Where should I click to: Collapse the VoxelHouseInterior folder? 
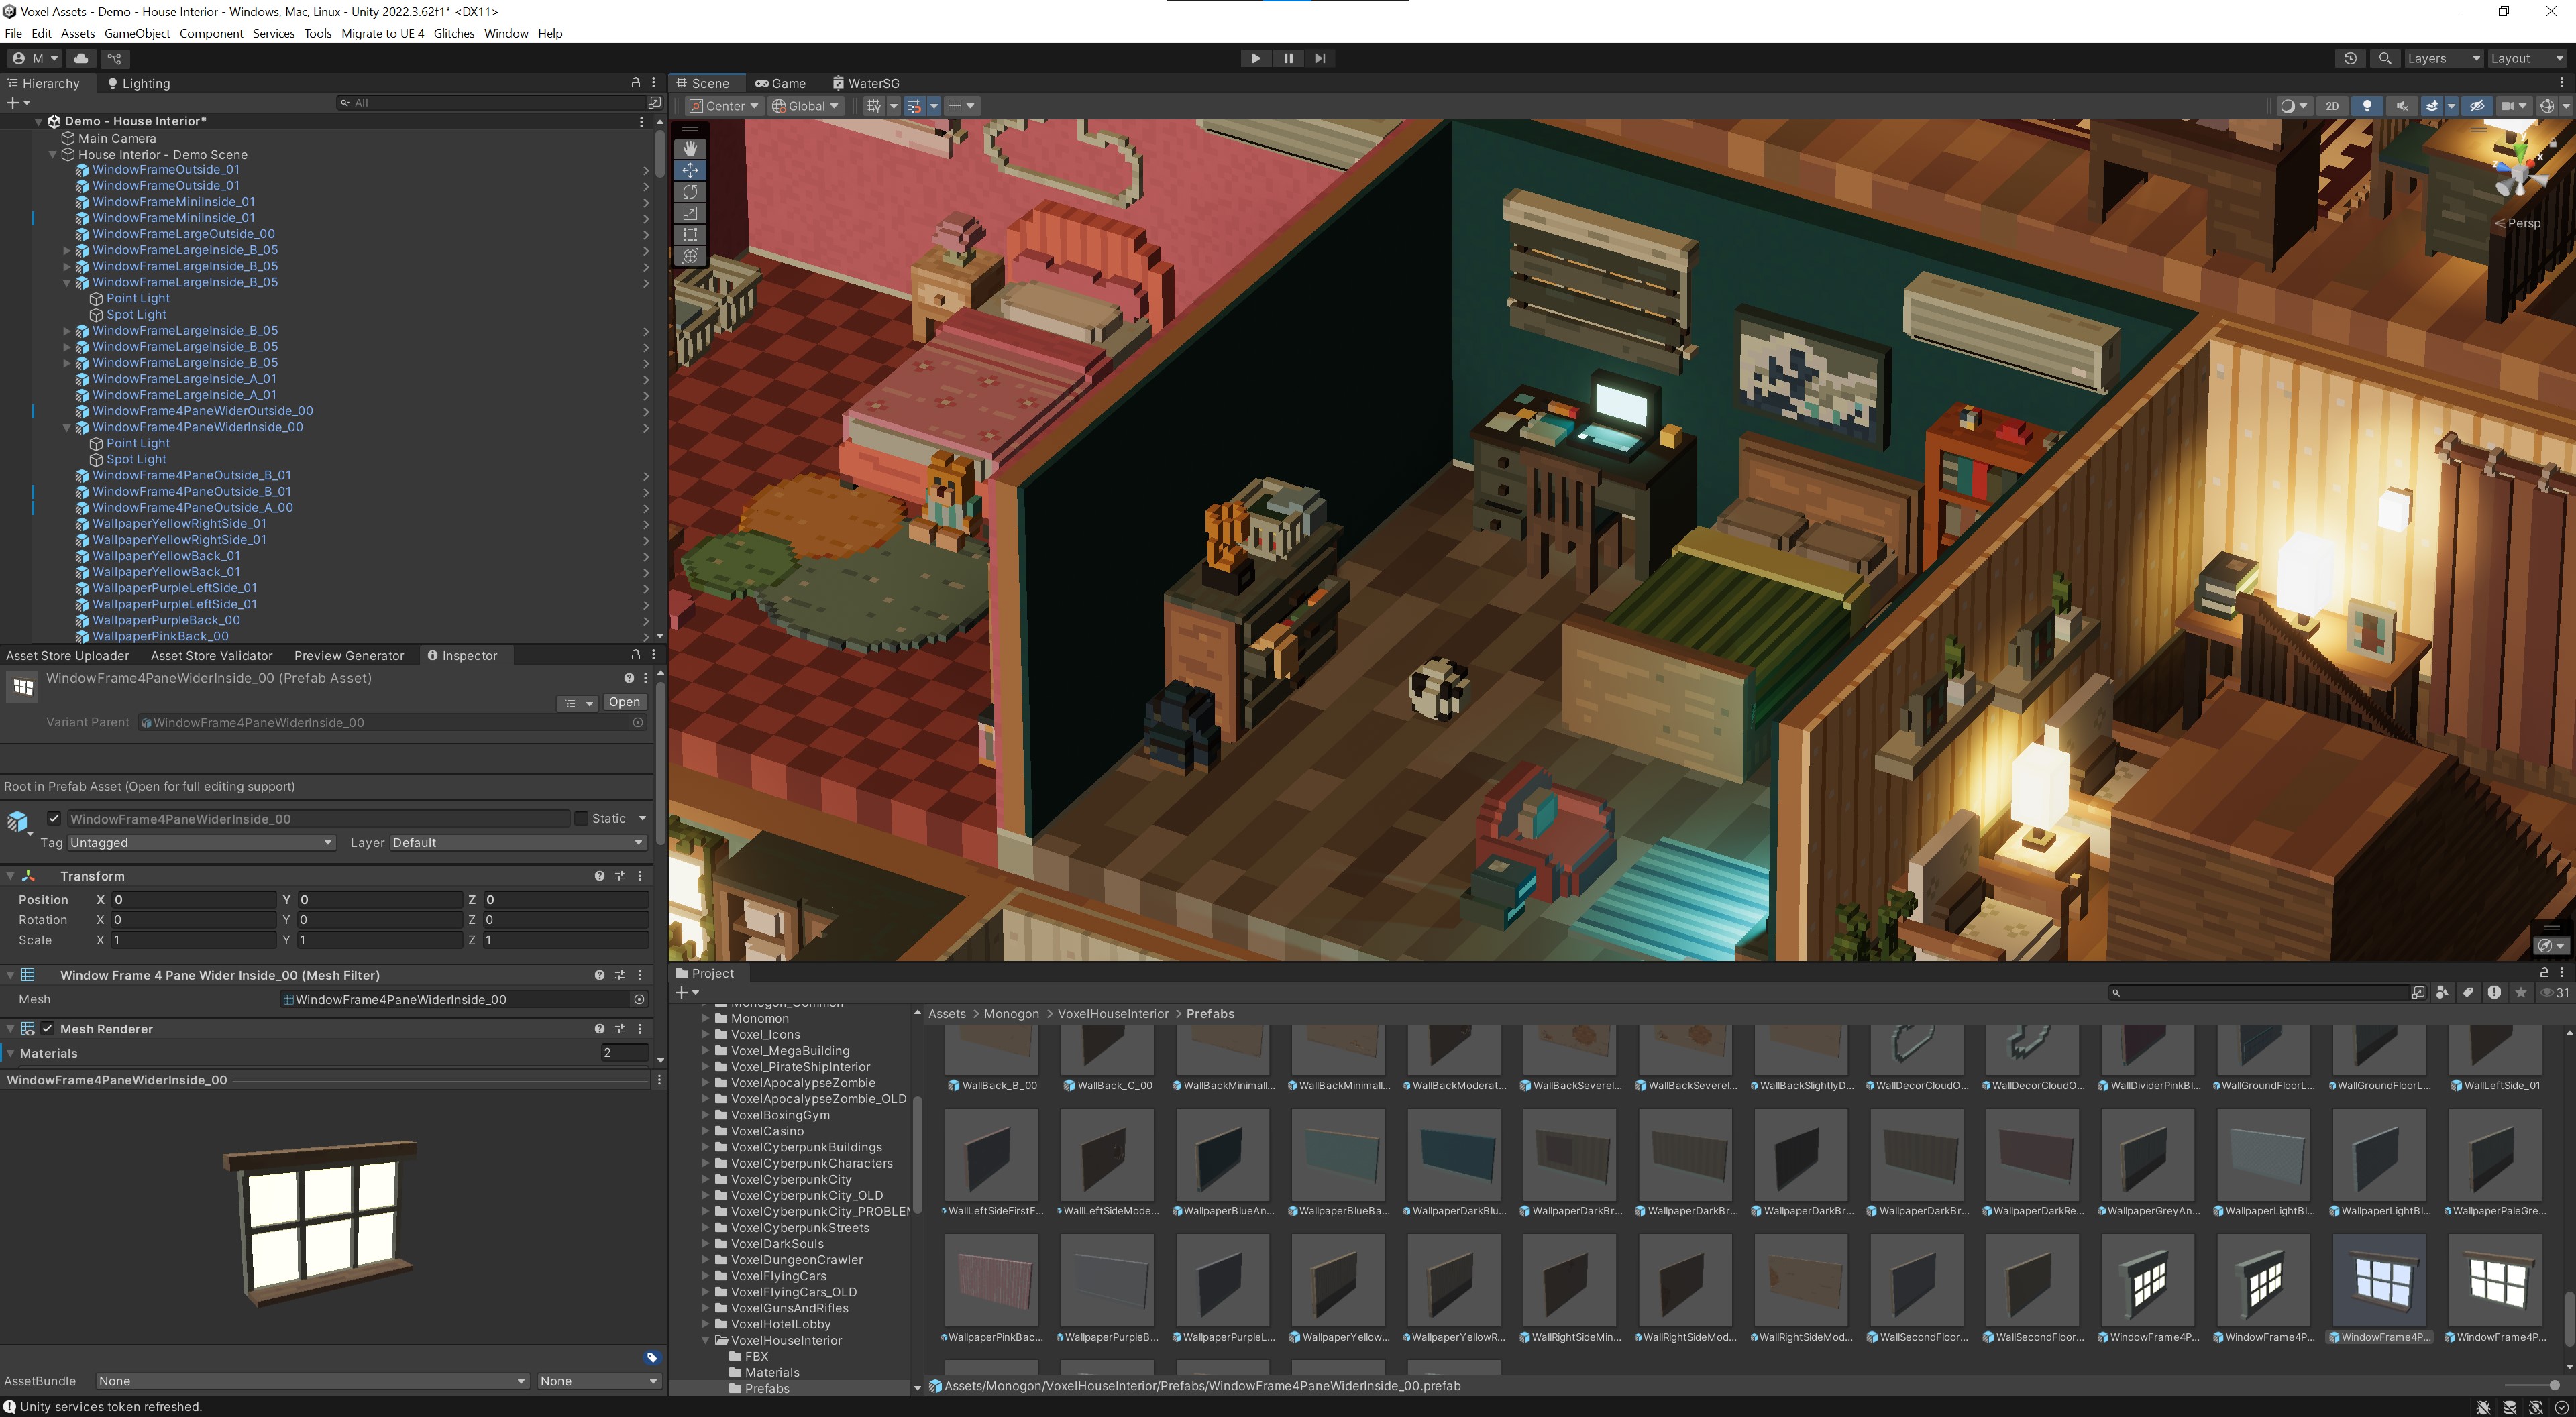pyautogui.click(x=706, y=1340)
